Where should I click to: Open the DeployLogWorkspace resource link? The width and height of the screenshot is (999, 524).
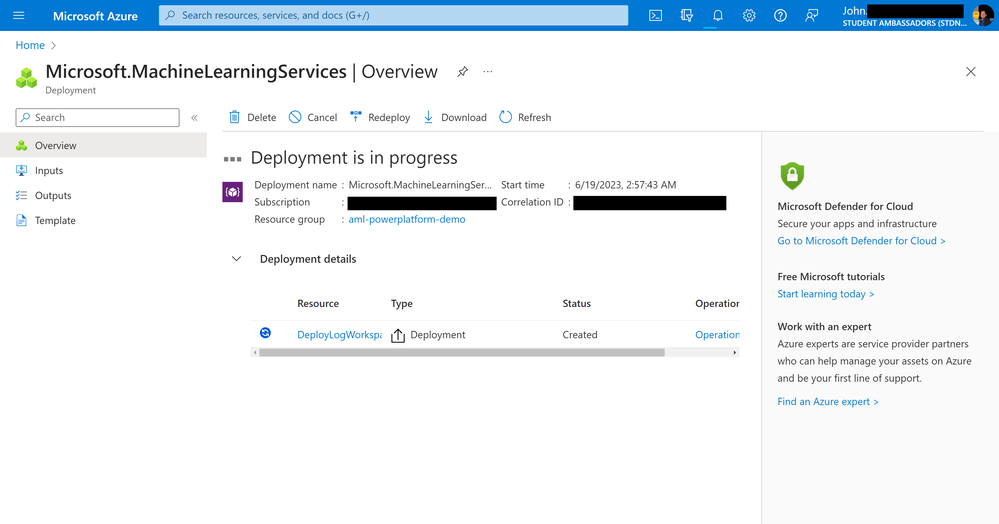pyautogui.click(x=339, y=335)
